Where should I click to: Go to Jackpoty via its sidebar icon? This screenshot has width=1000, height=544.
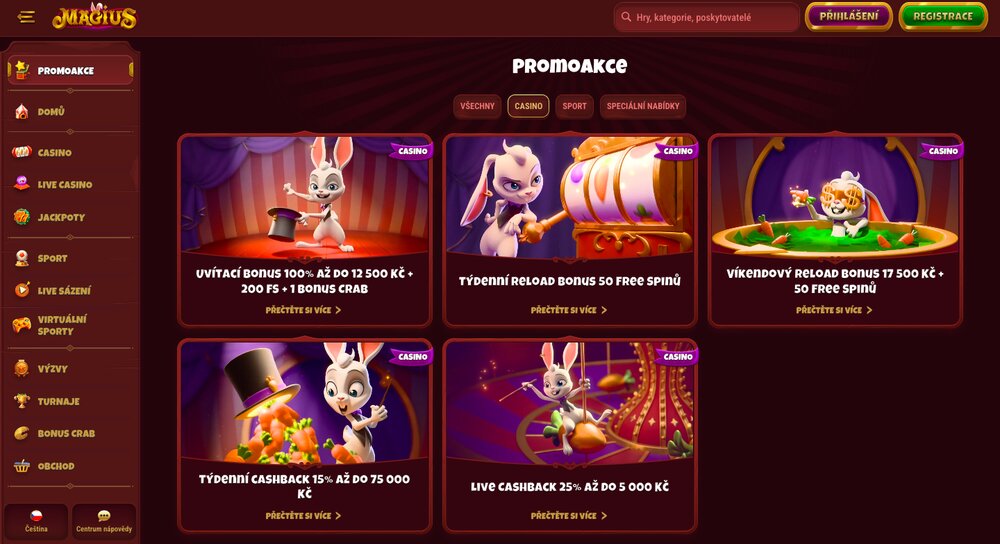point(22,217)
